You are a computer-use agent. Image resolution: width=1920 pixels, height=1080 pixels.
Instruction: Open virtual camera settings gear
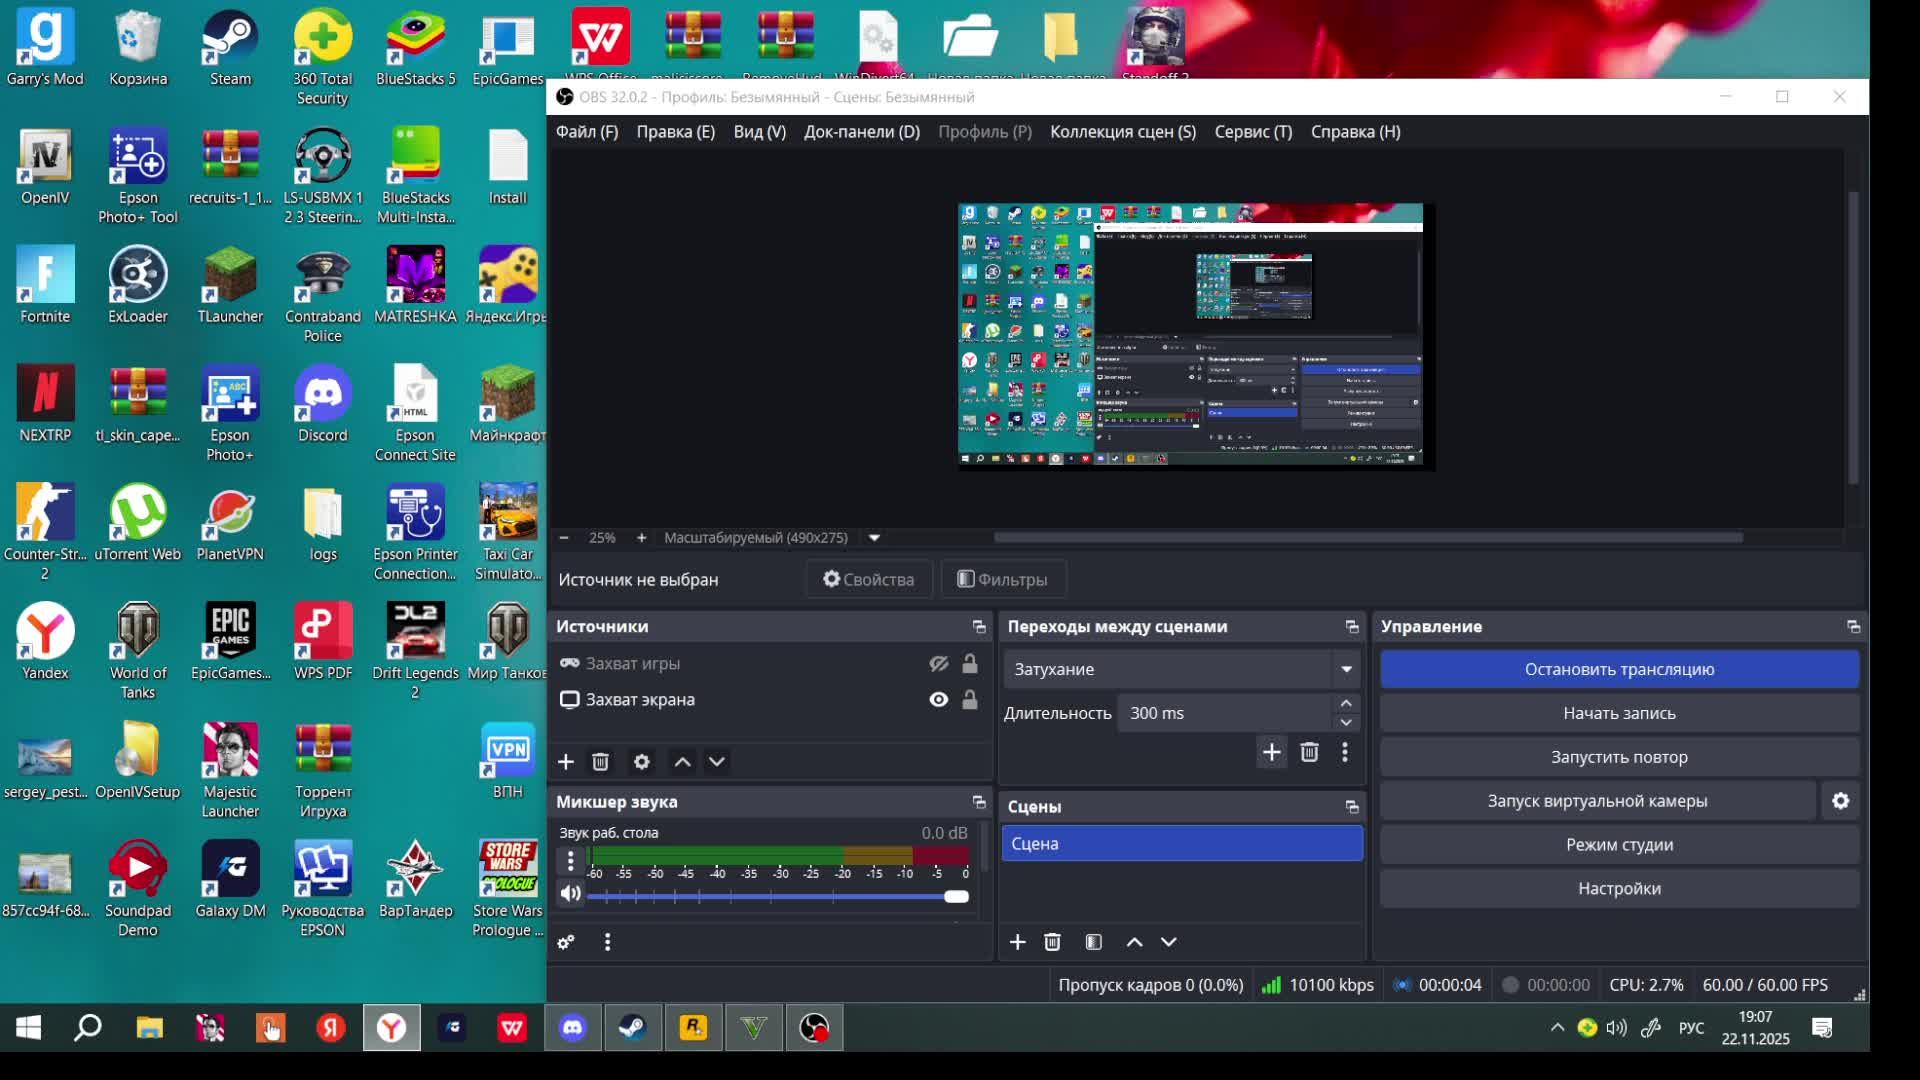[1840, 801]
